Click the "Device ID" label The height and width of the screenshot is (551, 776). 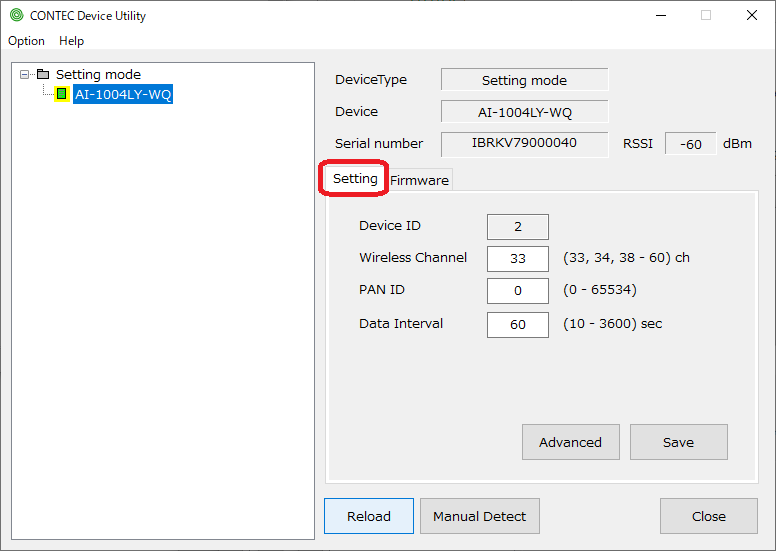point(389,226)
